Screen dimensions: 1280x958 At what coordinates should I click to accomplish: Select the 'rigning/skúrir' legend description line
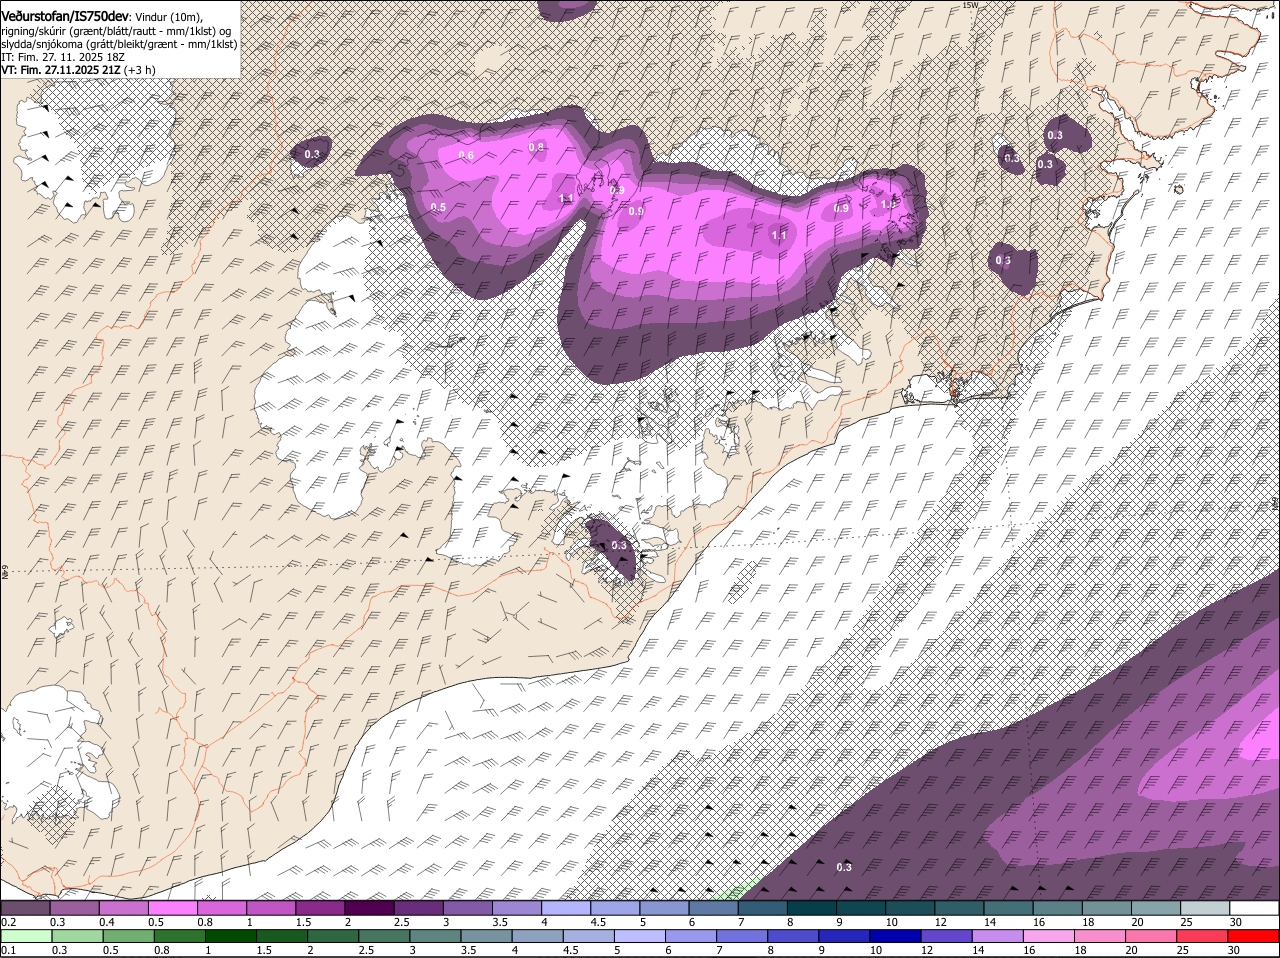(116, 31)
